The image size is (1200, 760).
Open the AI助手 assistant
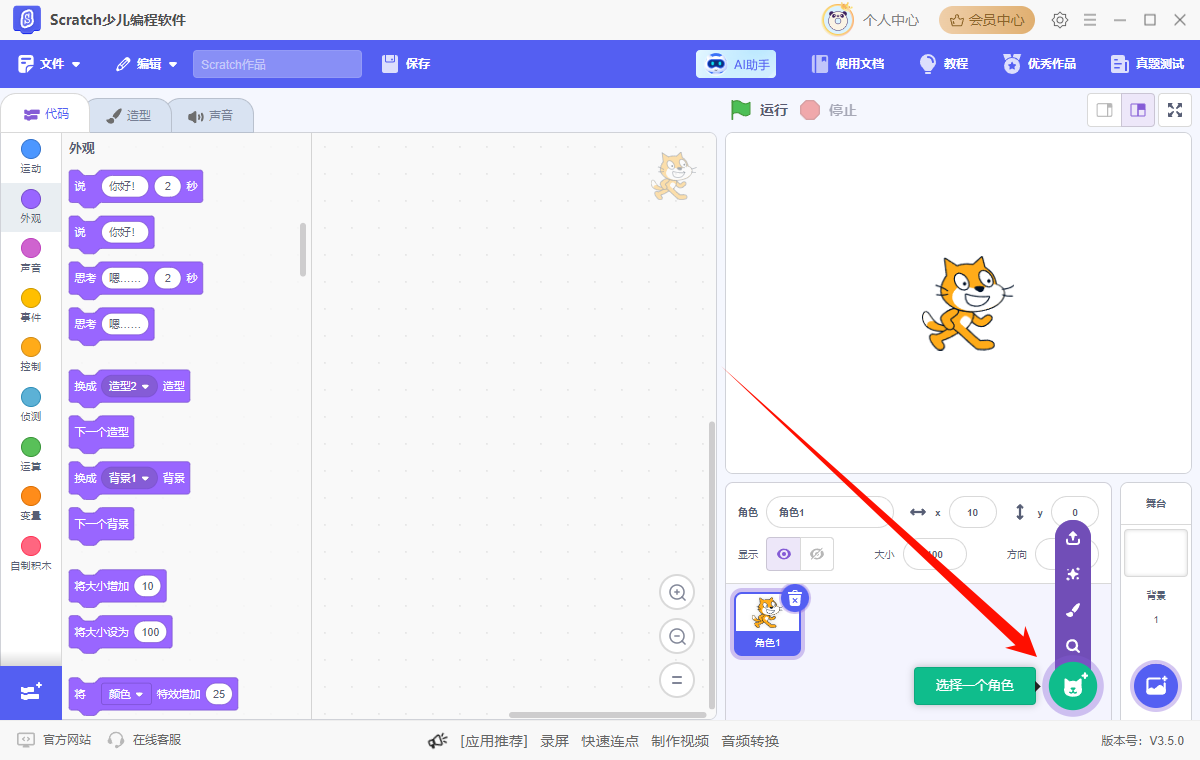(736, 63)
